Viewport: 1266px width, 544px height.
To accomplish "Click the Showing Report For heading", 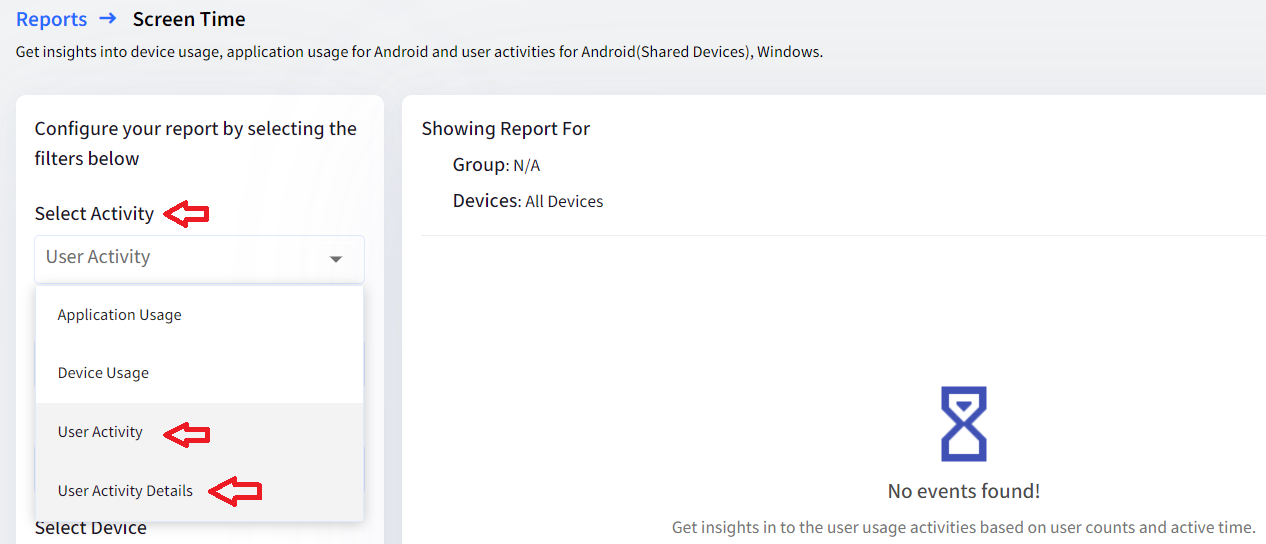I will (x=506, y=129).
